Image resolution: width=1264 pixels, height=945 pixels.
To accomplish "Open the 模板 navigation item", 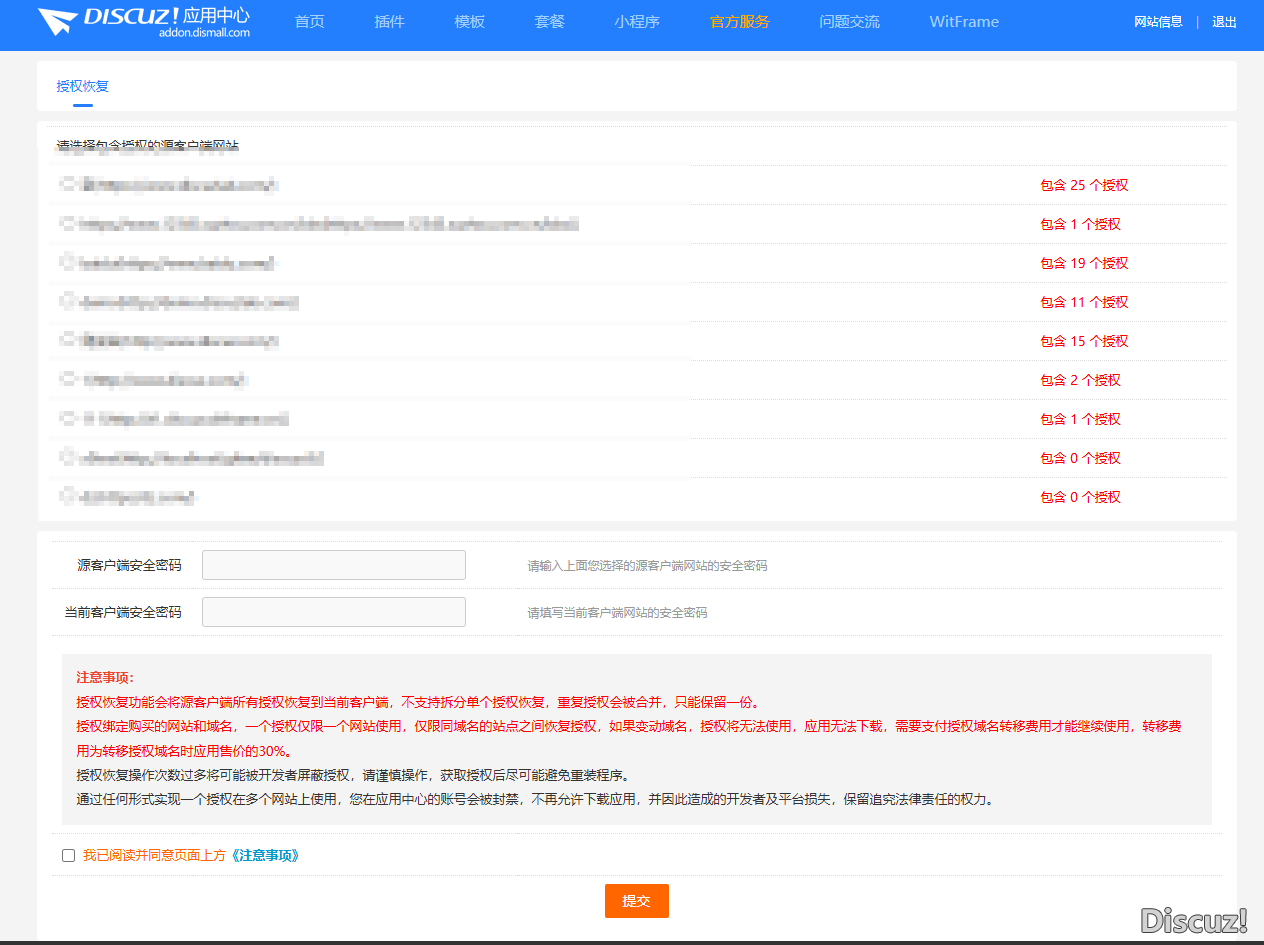I will (x=469, y=22).
